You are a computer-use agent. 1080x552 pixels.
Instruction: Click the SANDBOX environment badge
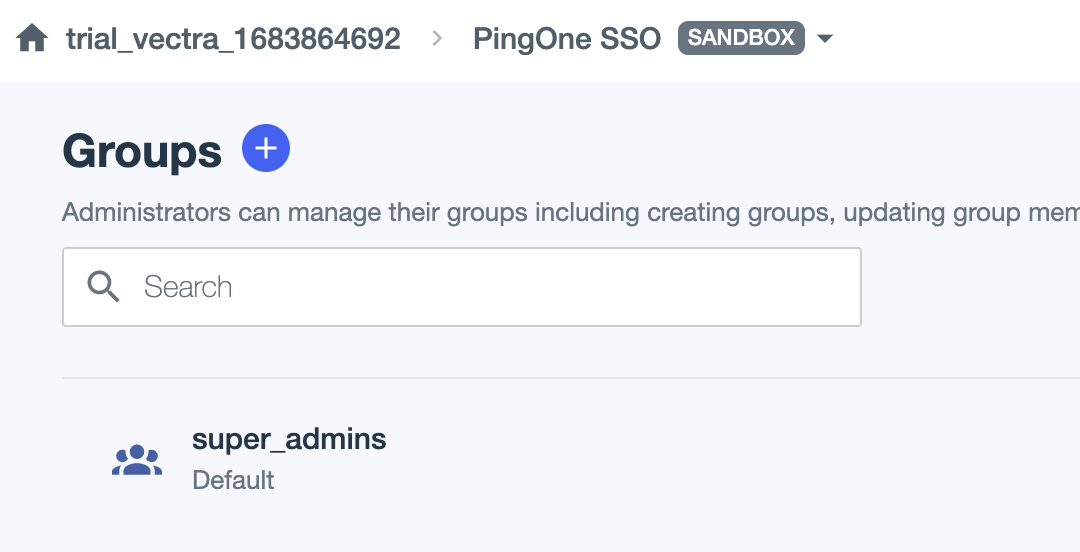tap(740, 38)
